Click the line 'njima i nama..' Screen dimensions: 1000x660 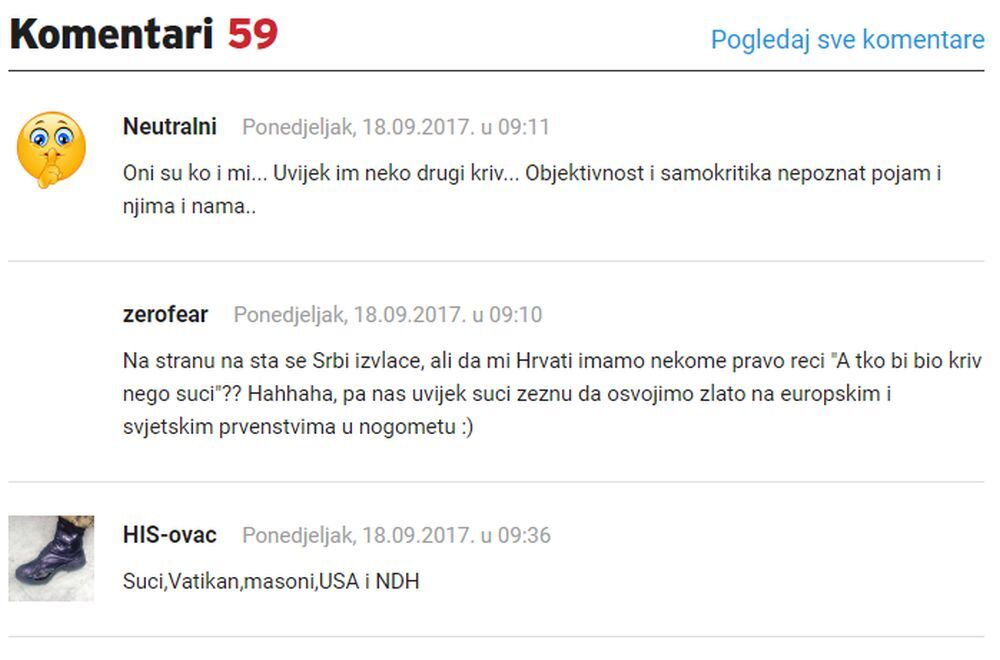[189, 206]
